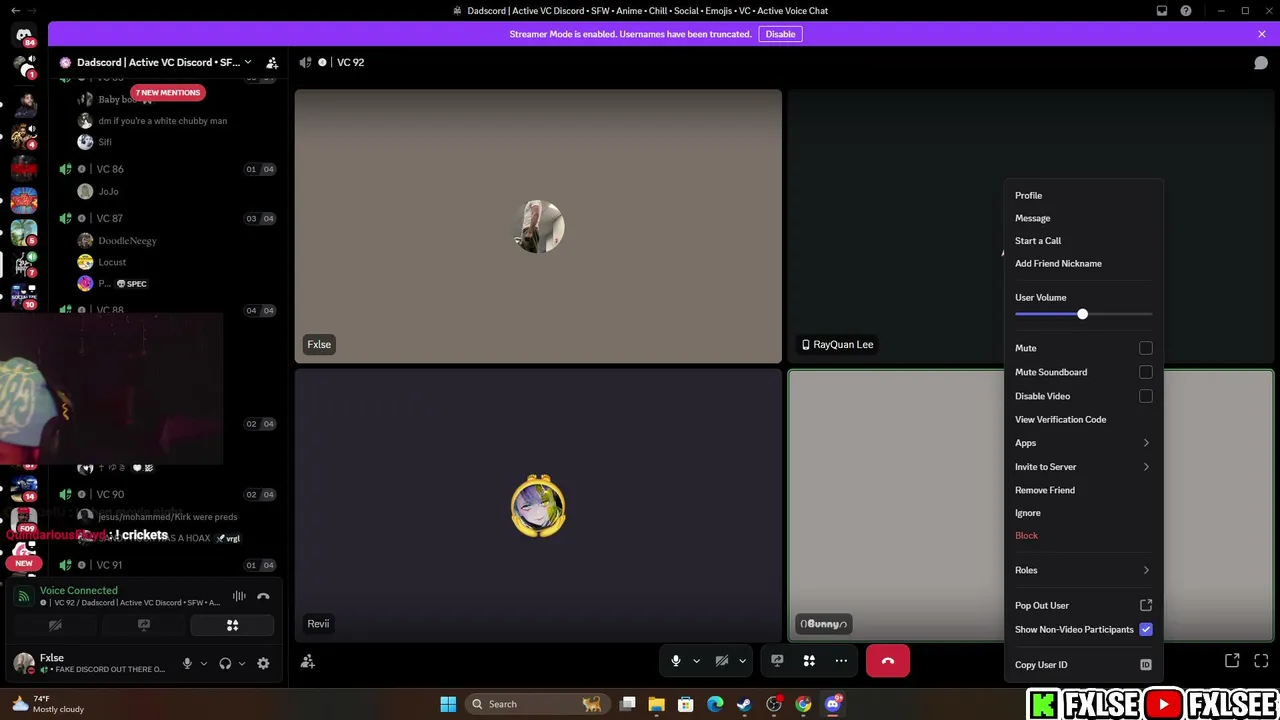Viewport: 1280px width, 720px height.
Task: Click the noise suppression waveform icon
Action: 239,596
